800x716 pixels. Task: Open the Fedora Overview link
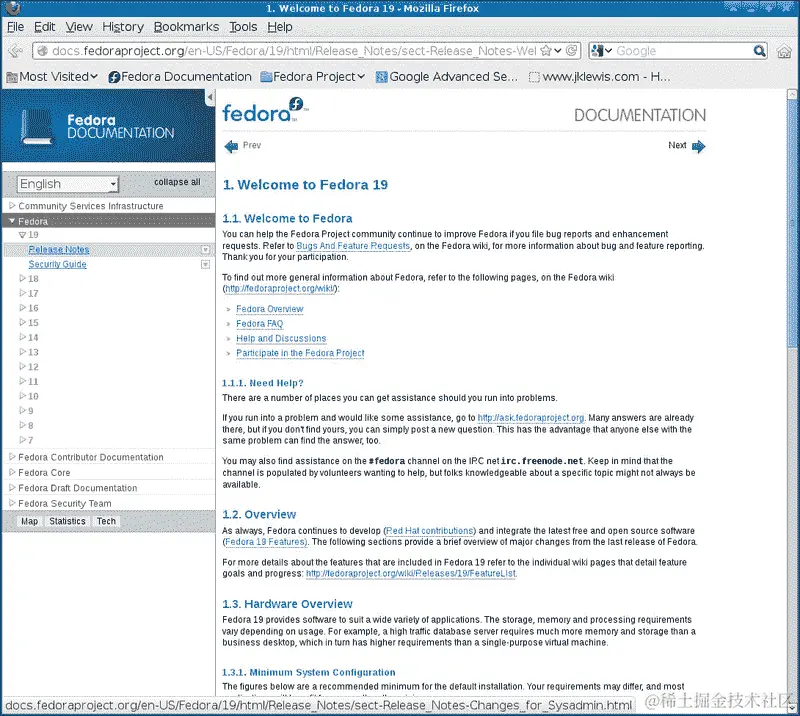(x=270, y=309)
